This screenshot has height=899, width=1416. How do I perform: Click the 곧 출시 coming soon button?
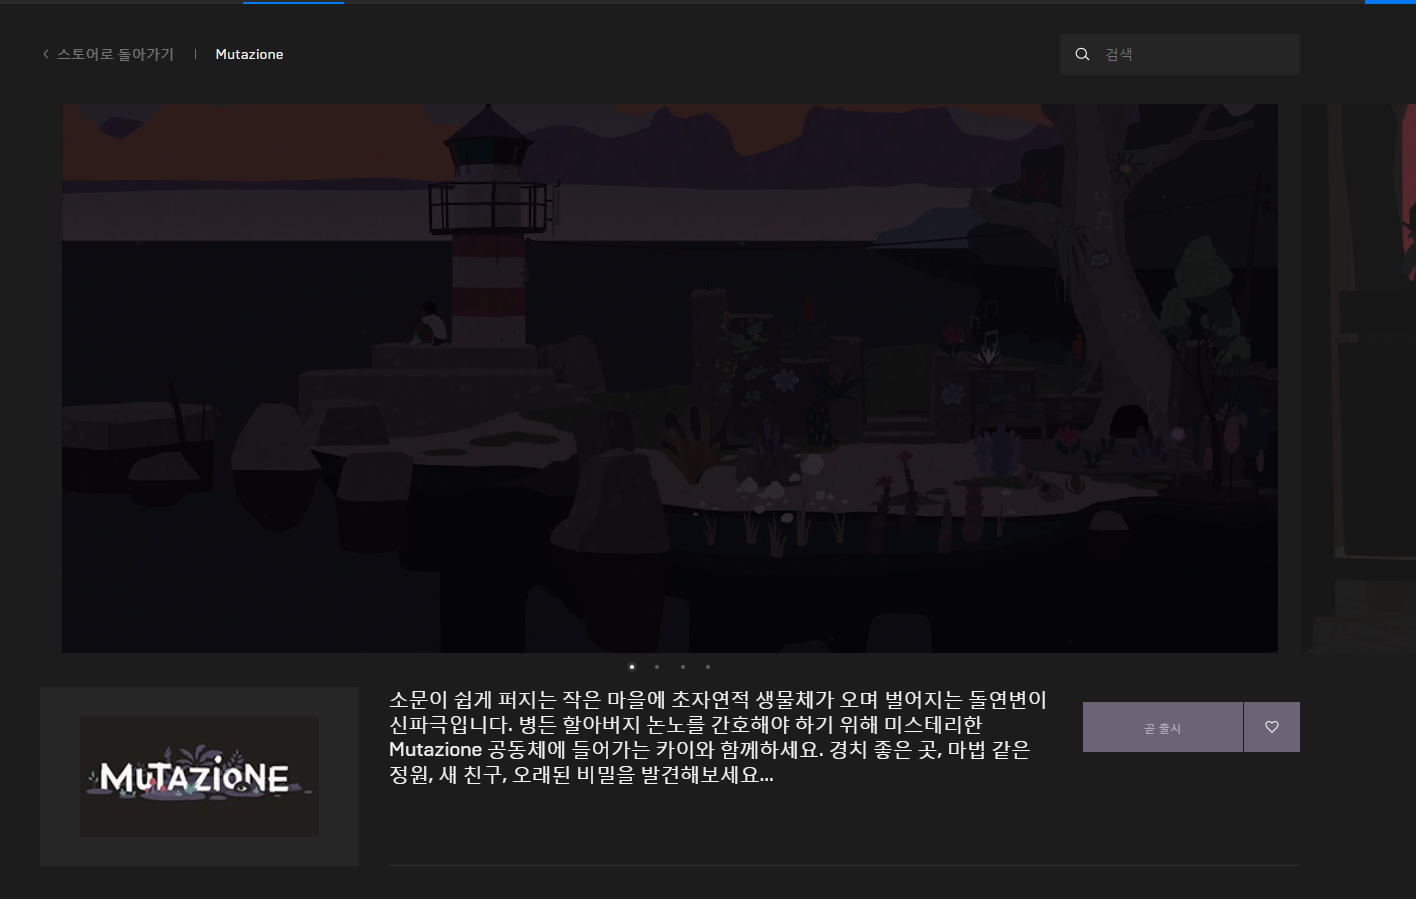(x=1163, y=727)
